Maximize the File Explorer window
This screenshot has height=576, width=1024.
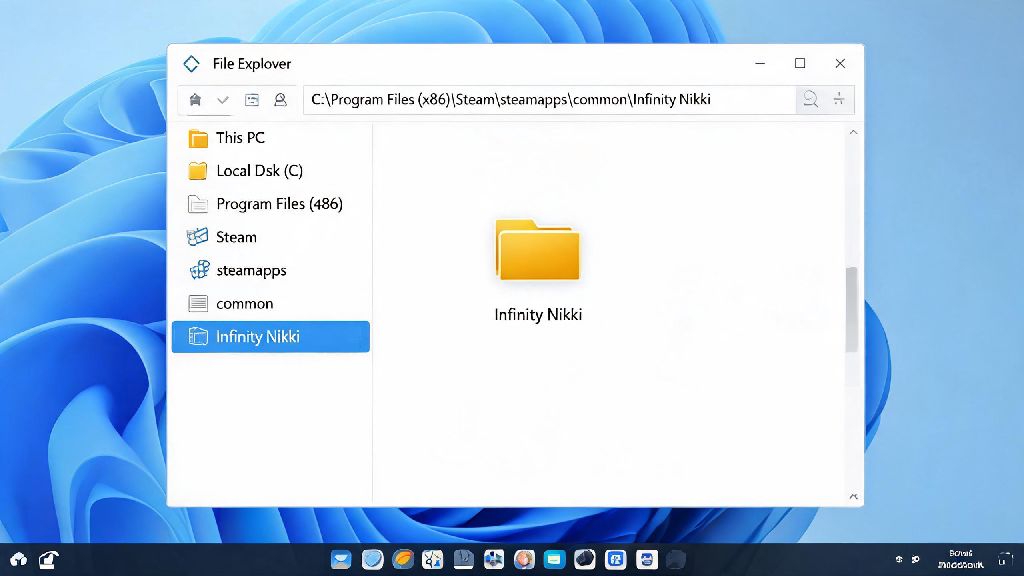tap(800, 63)
